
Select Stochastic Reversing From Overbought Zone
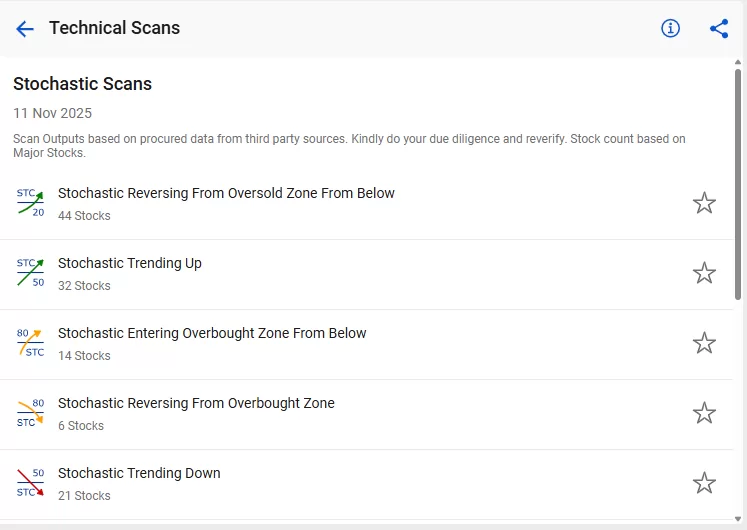point(196,403)
